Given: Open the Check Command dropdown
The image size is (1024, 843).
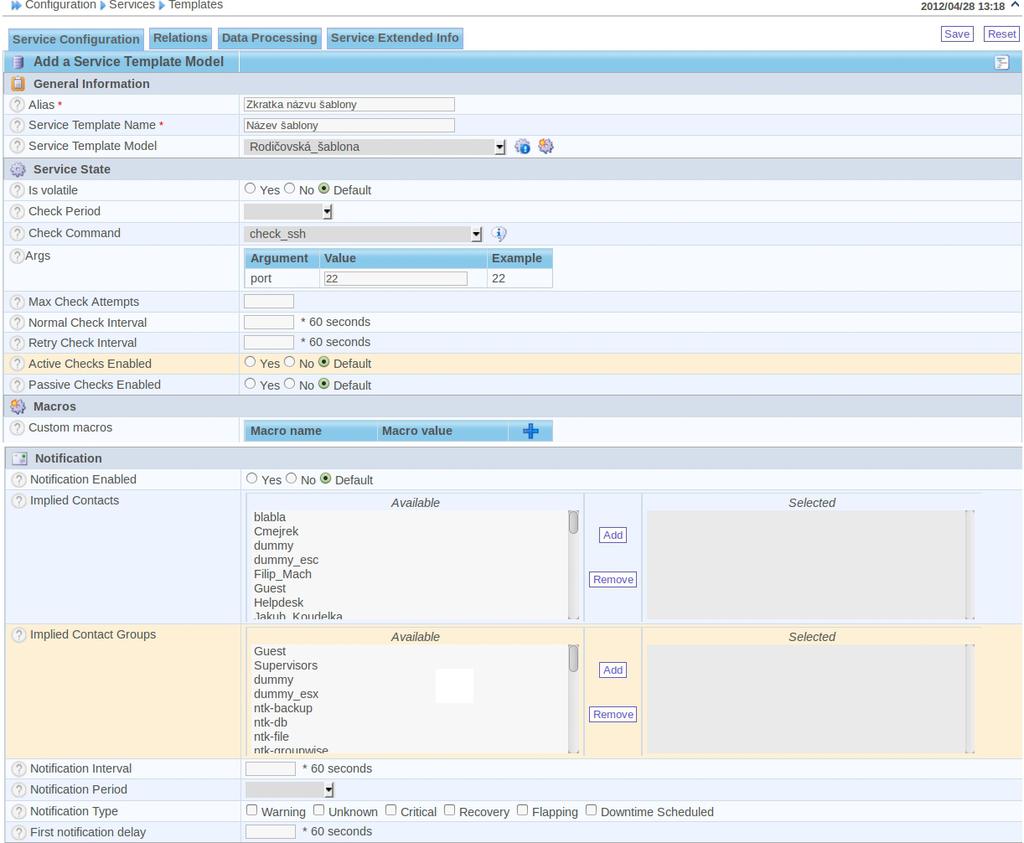Looking at the screenshot, I should click(363, 234).
